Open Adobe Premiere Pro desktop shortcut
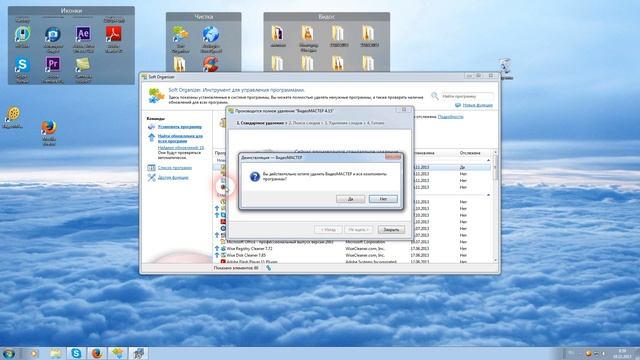The height and width of the screenshot is (360, 640). coord(53,64)
